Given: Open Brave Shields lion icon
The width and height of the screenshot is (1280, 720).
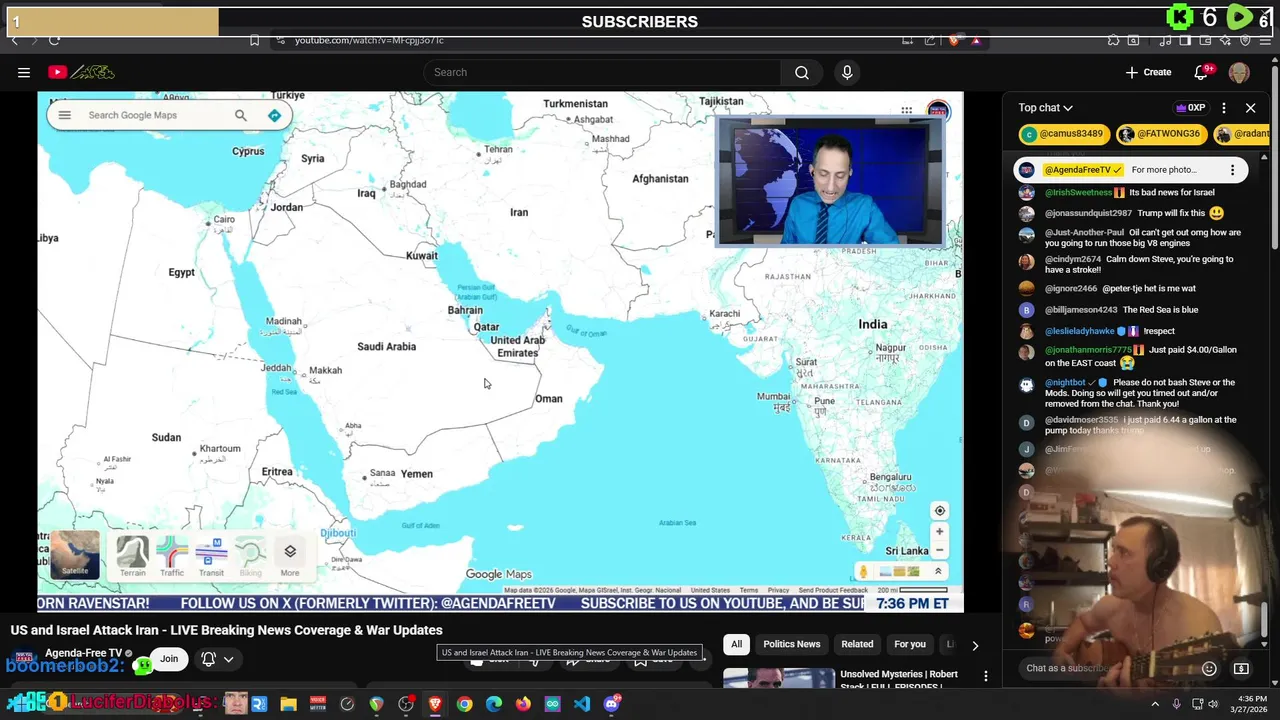Looking at the screenshot, I should tap(954, 40).
